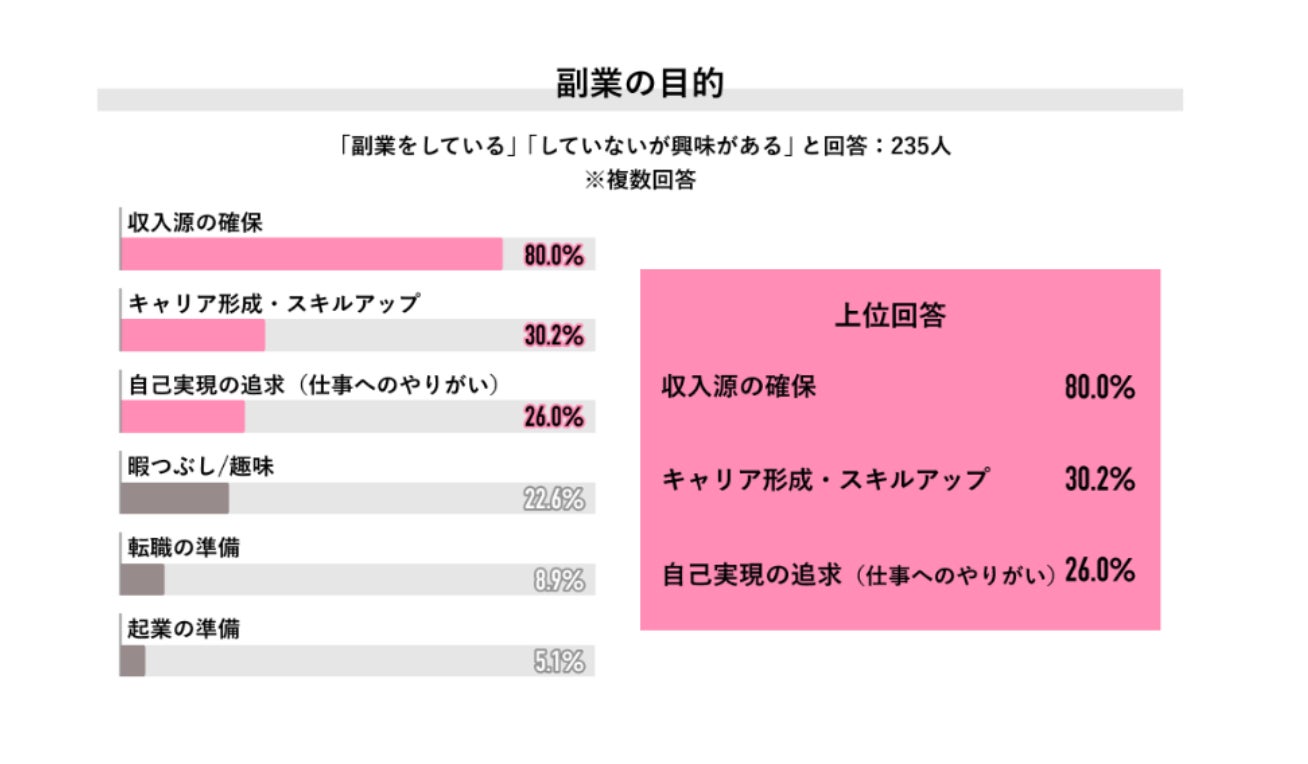Viewport: 1308px width, 764px height.
Task: Click the 起業の準備 category label
Action: [184, 629]
